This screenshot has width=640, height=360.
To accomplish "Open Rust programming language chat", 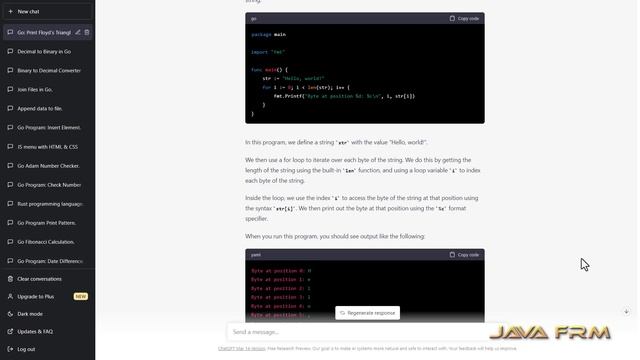I will (48, 204).
